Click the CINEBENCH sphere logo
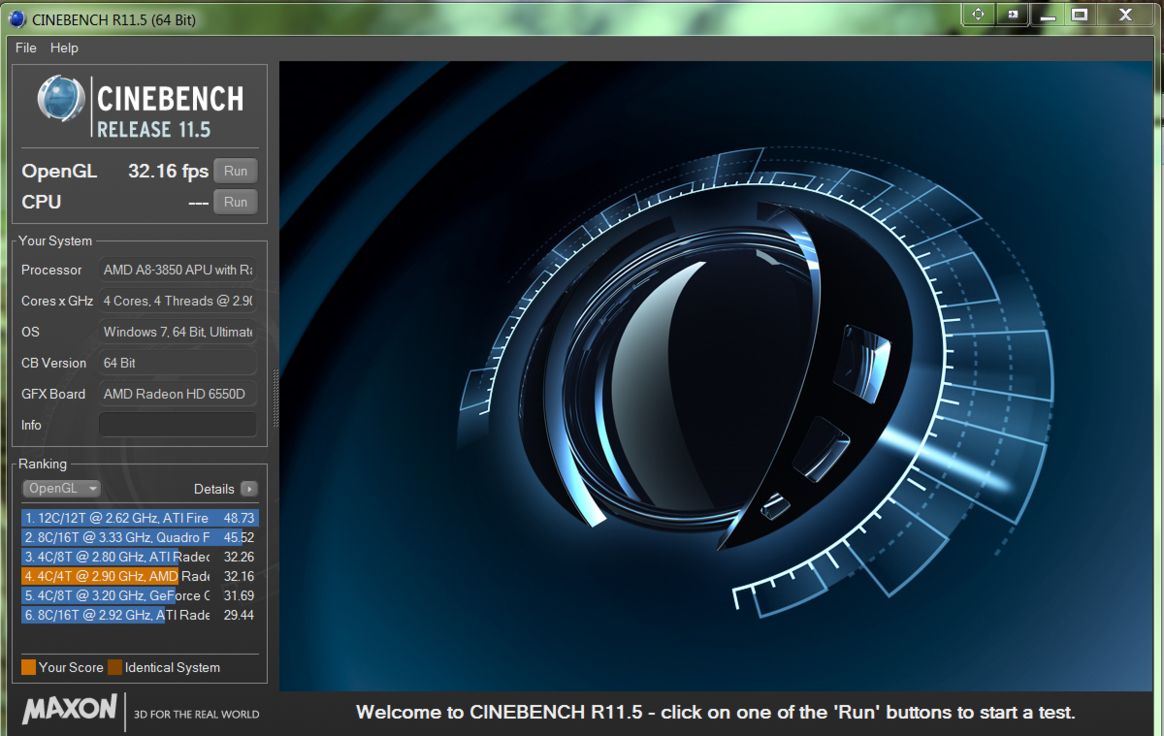The height and width of the screenshot is (736, 1164). 61,99
